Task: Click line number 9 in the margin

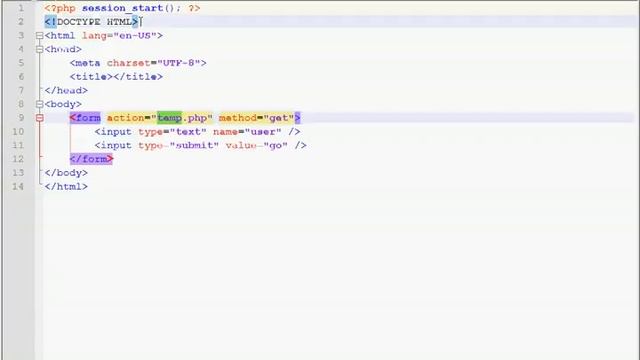Action: click(x=20, y=118)
